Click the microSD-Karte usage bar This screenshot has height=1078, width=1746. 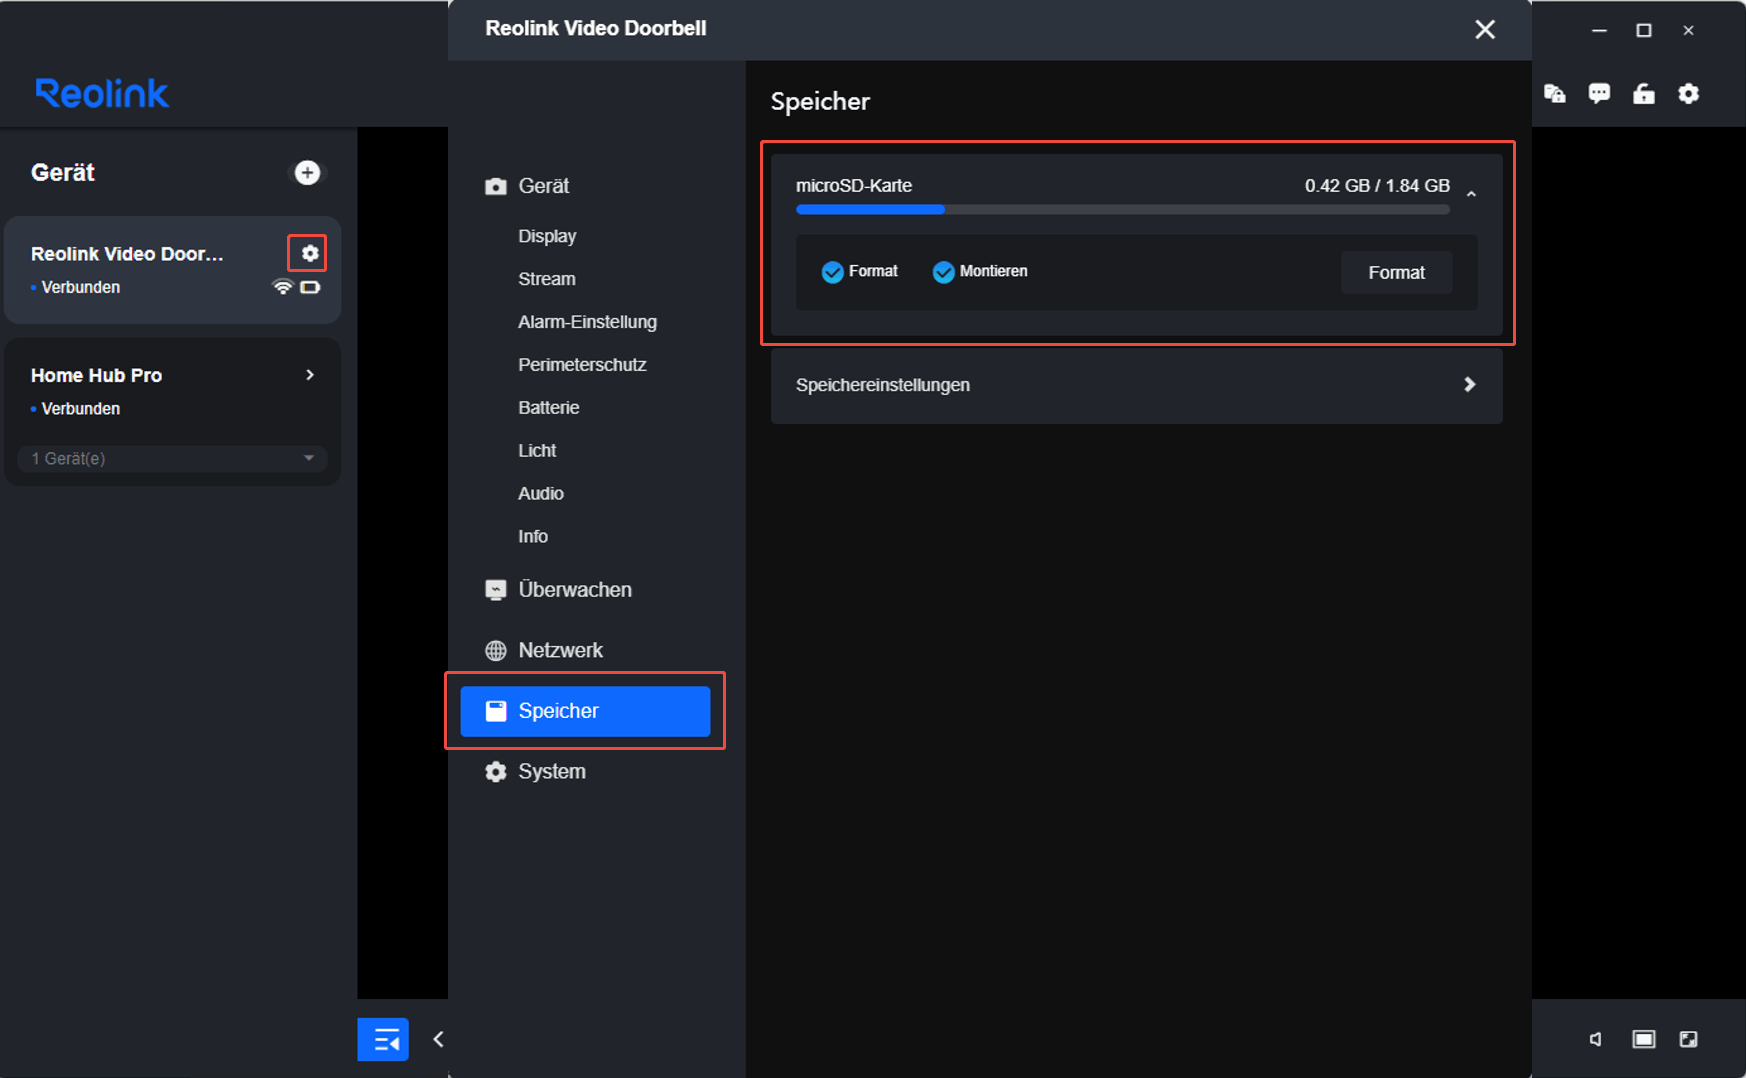1122,210
